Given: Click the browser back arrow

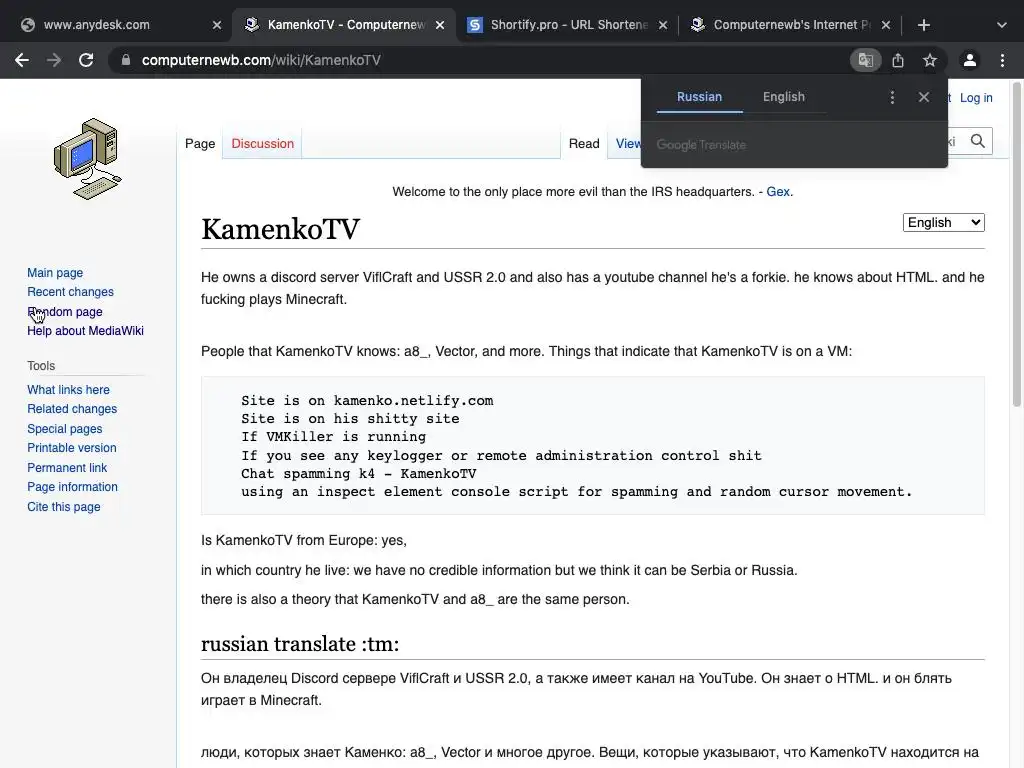Looking at the screenshot, I should [22, 60].
